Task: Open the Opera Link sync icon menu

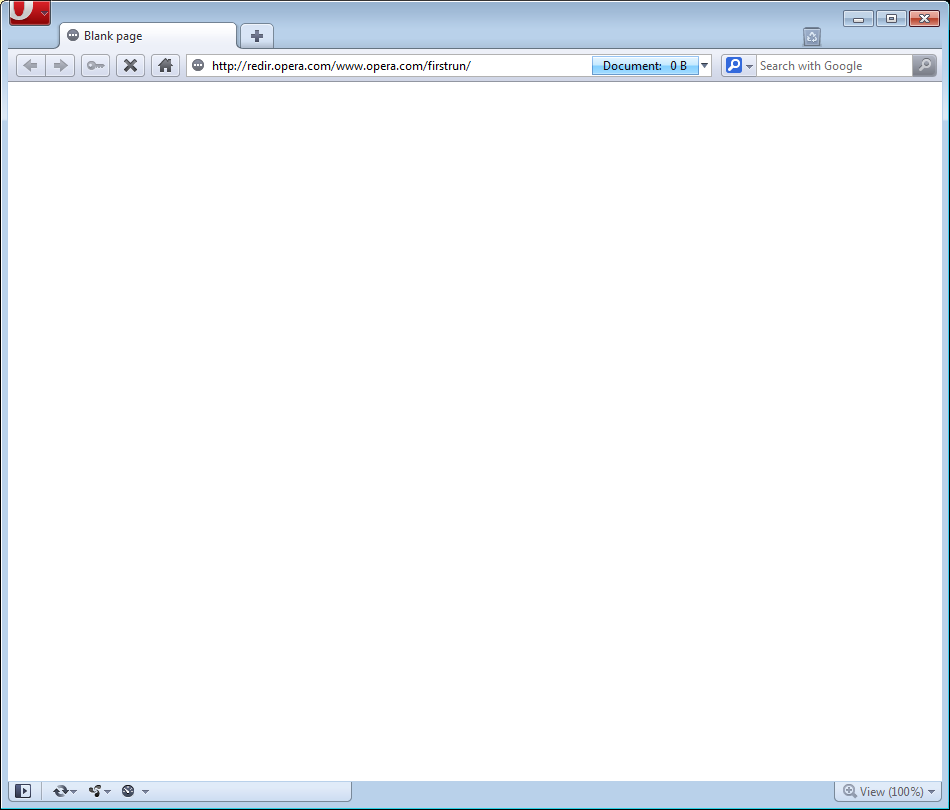Action: [64, 791]
